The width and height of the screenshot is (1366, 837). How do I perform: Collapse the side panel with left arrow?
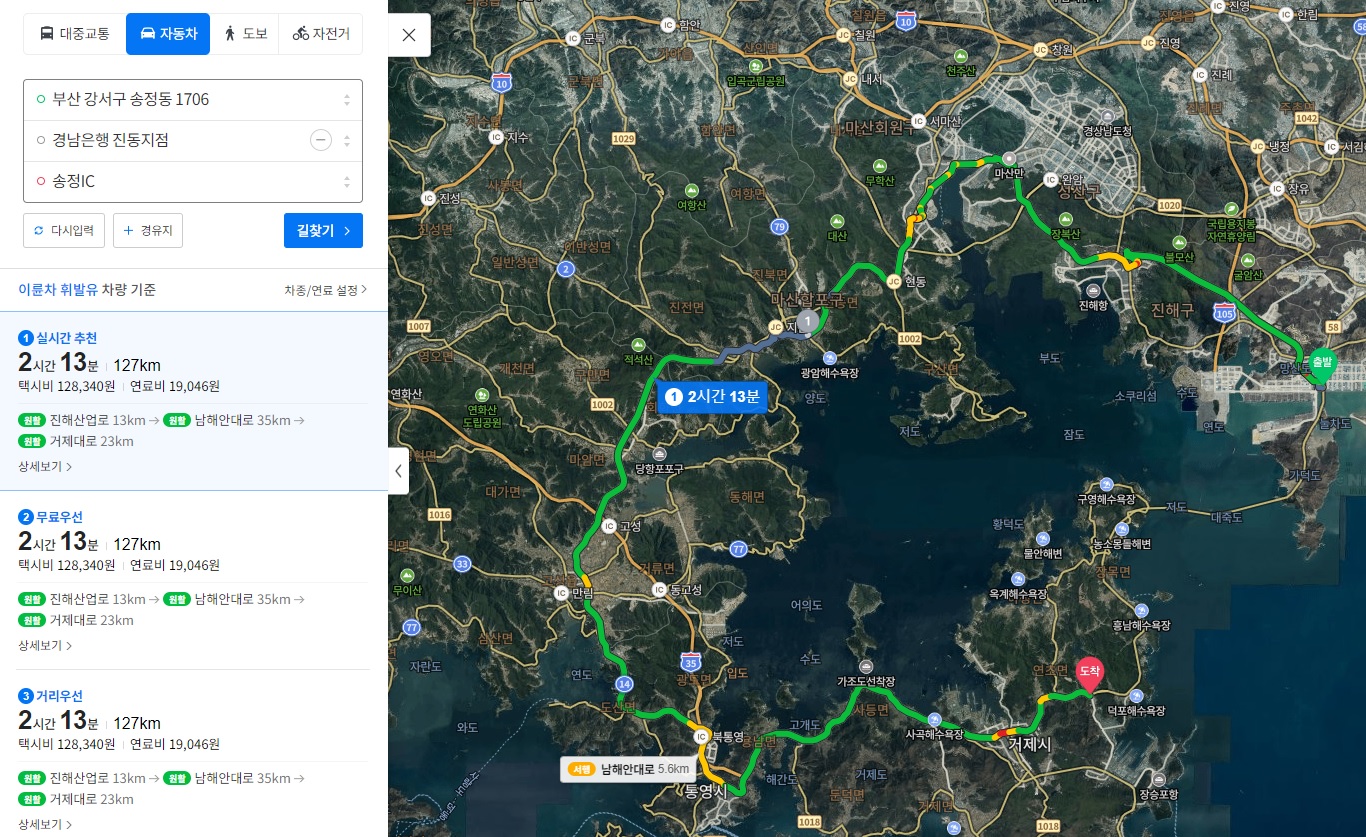pos(399,470)
